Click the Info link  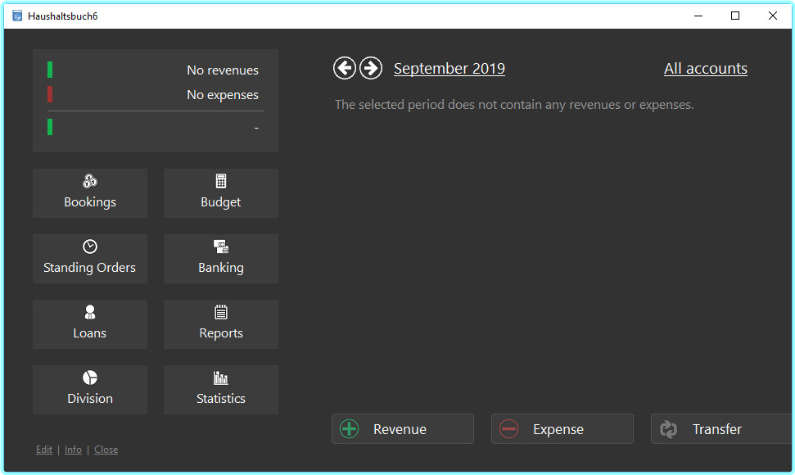pos(73,450)
